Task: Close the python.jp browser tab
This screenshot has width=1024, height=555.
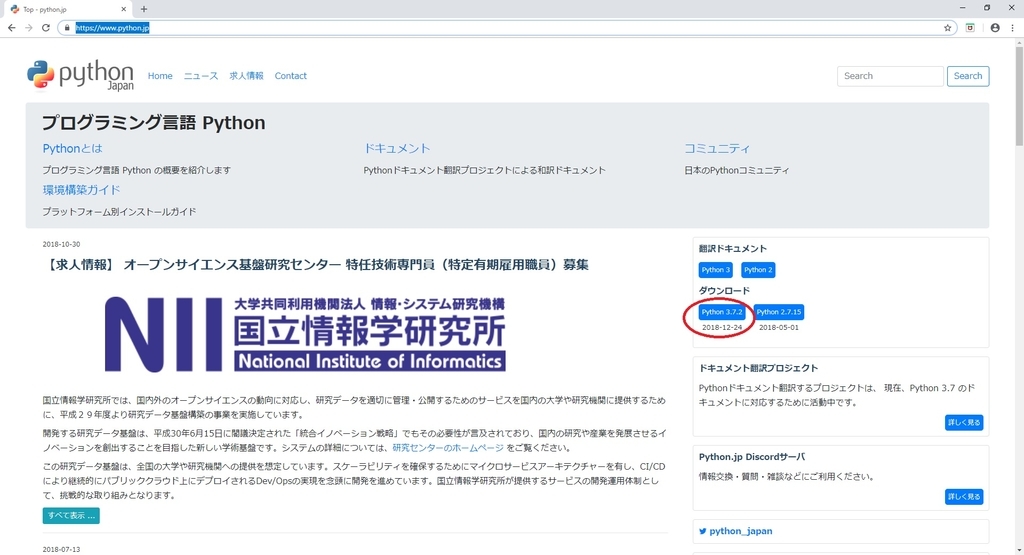Action: [x=124, y=9]
